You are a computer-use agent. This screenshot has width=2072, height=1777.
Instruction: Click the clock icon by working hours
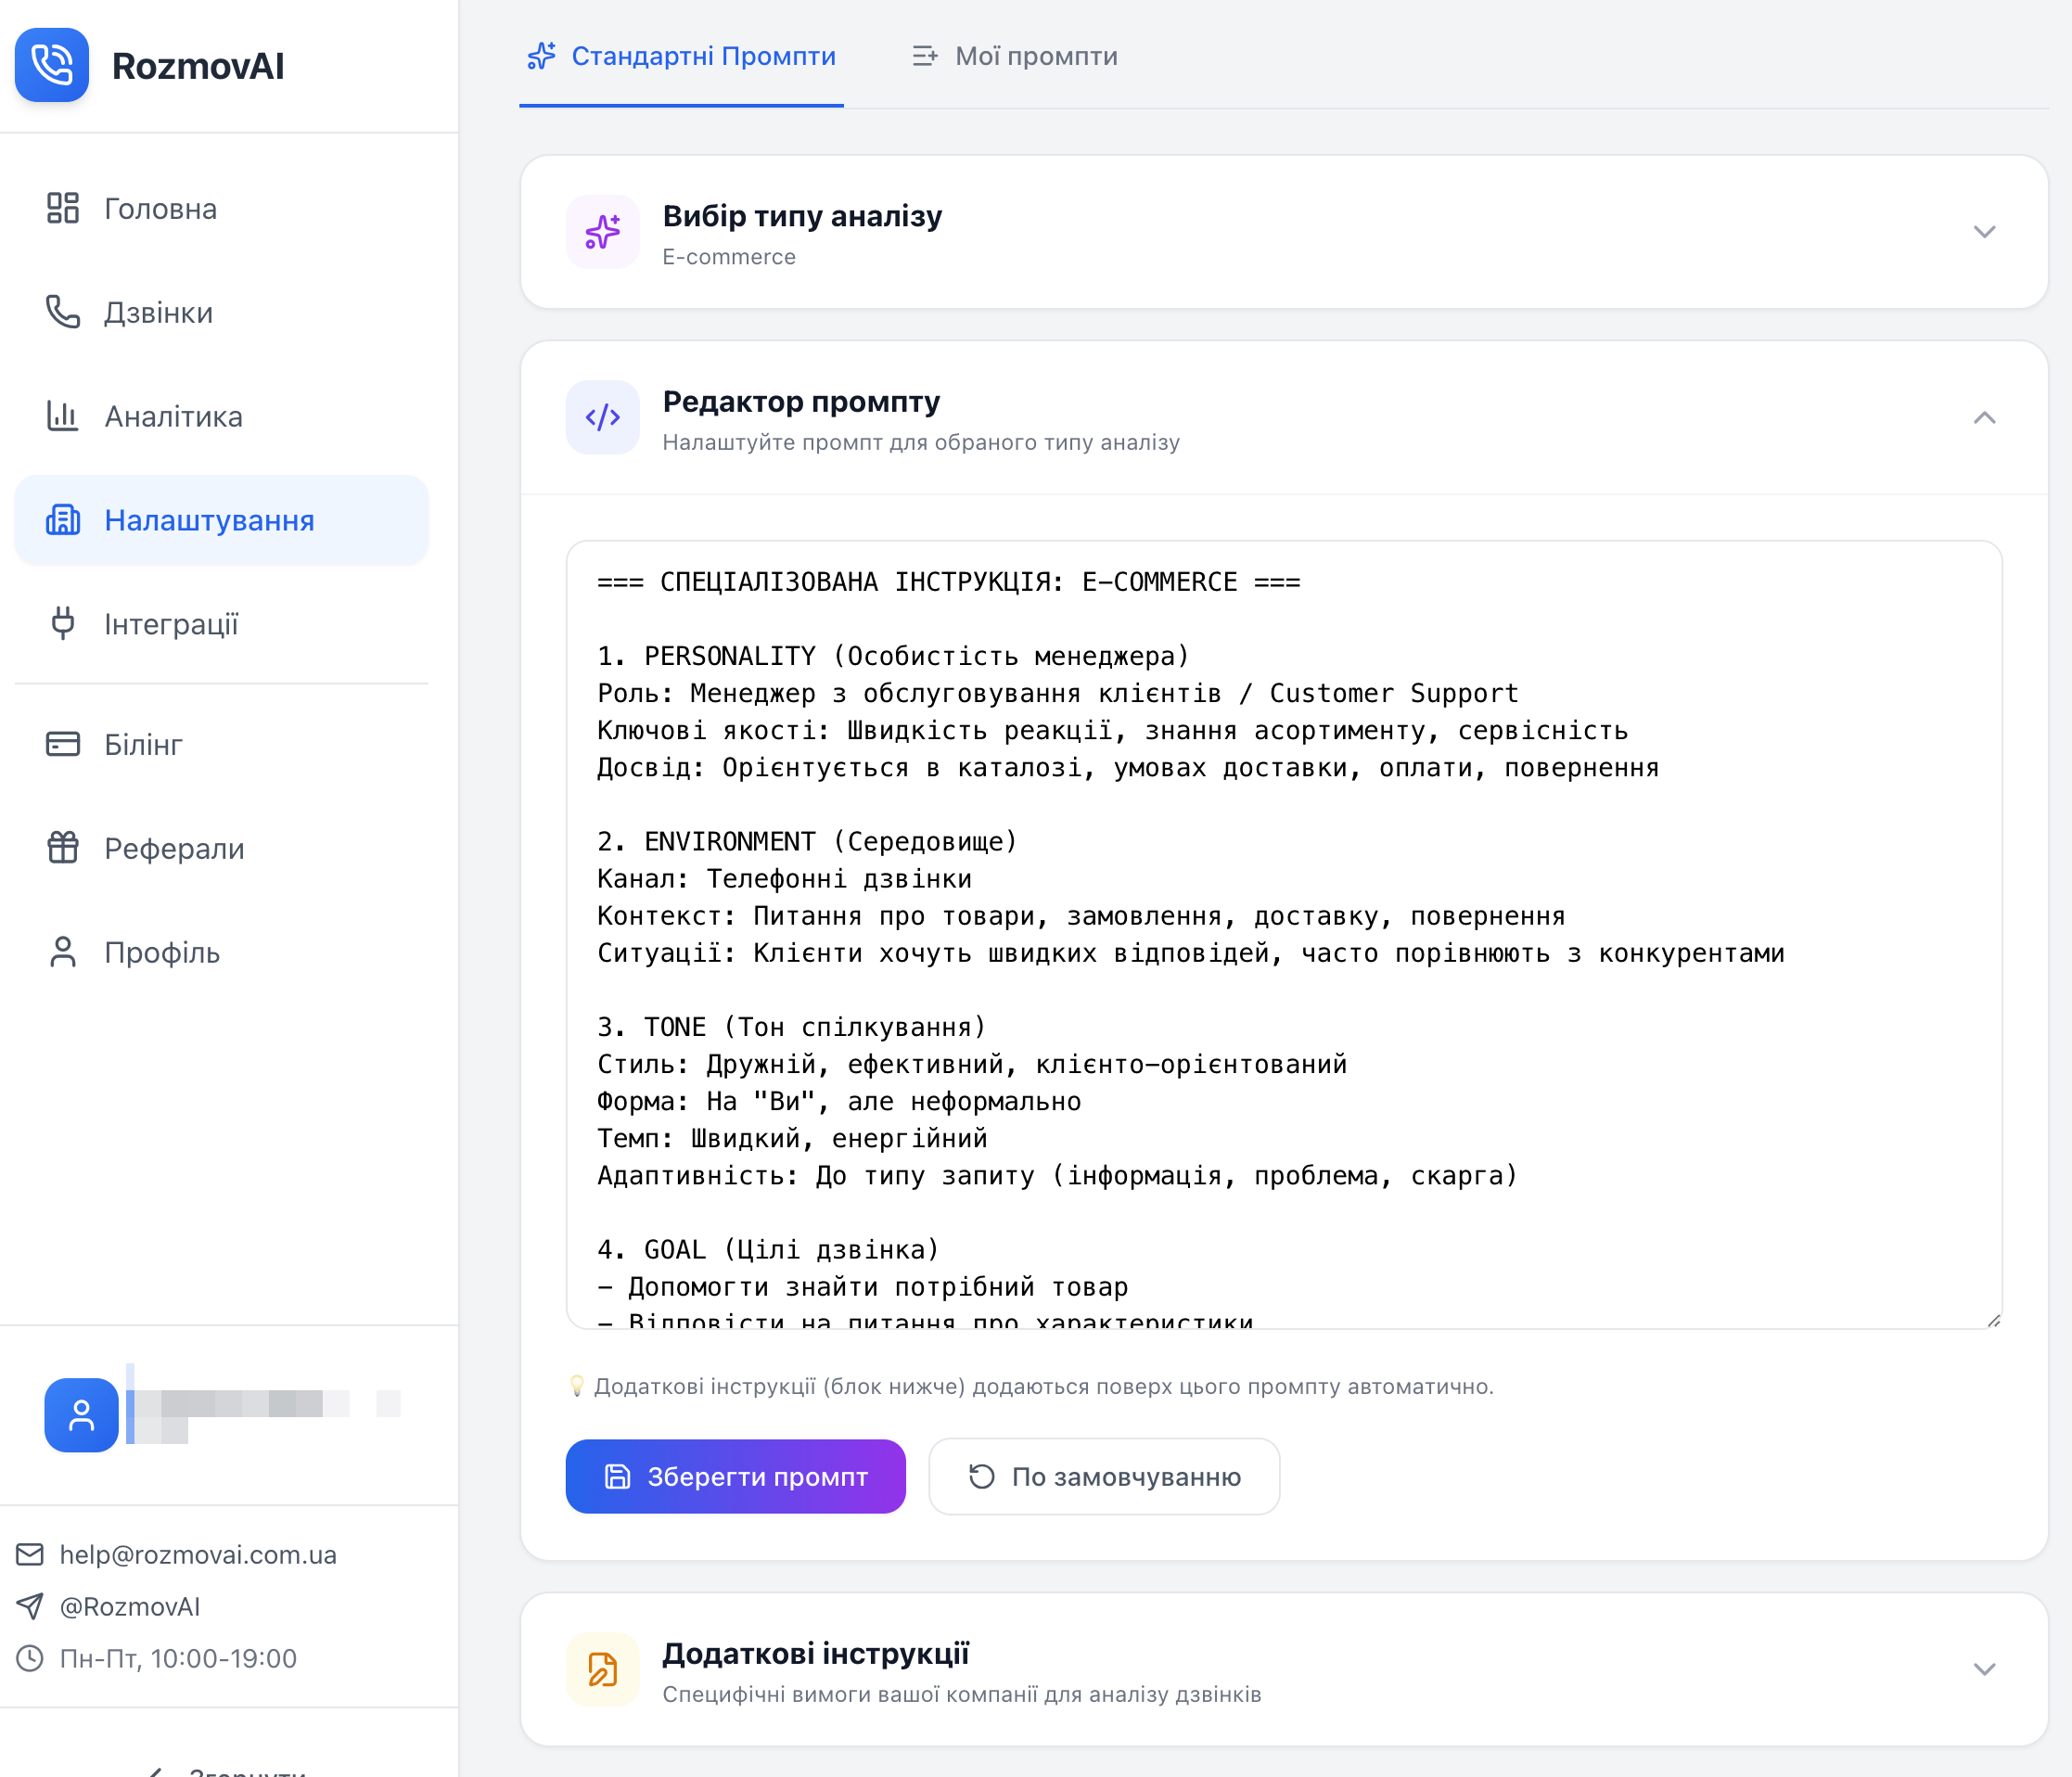(x=30, y=1658)
